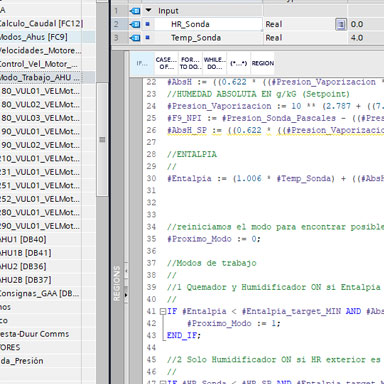Click //ENTALPIA comment on line 28

(192, 154)
